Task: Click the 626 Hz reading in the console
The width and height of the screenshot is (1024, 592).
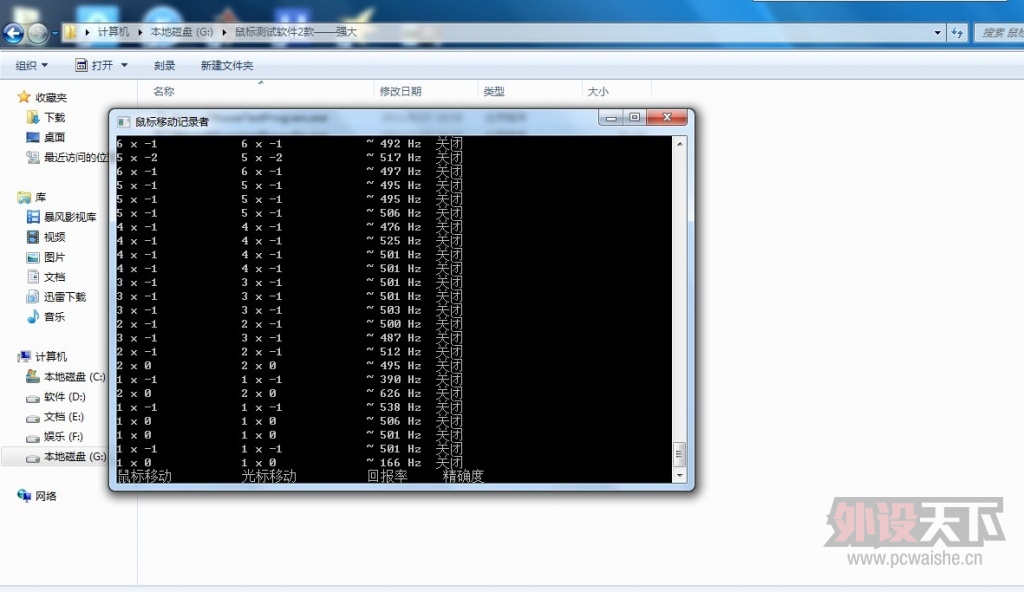Action: 400,393
